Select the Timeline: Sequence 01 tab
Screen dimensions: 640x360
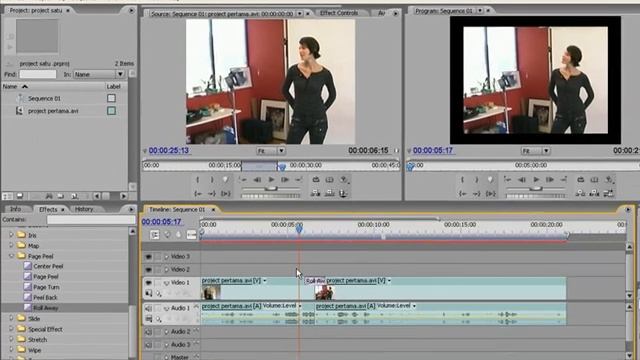(x=177, y=209)
